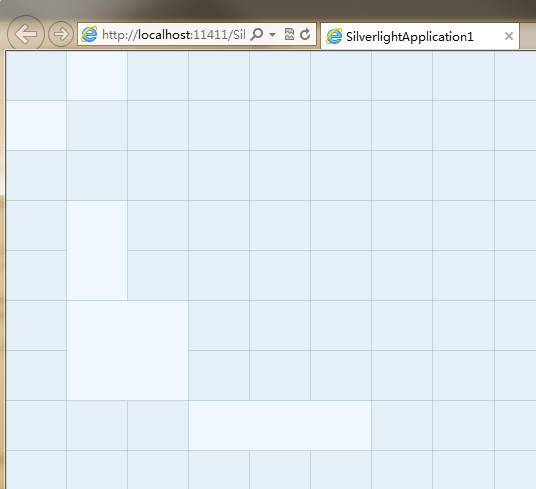Click the wide horizontal light tile in the grid
The width and height of the screenshot is (536, 489).
tap(280, 425)
